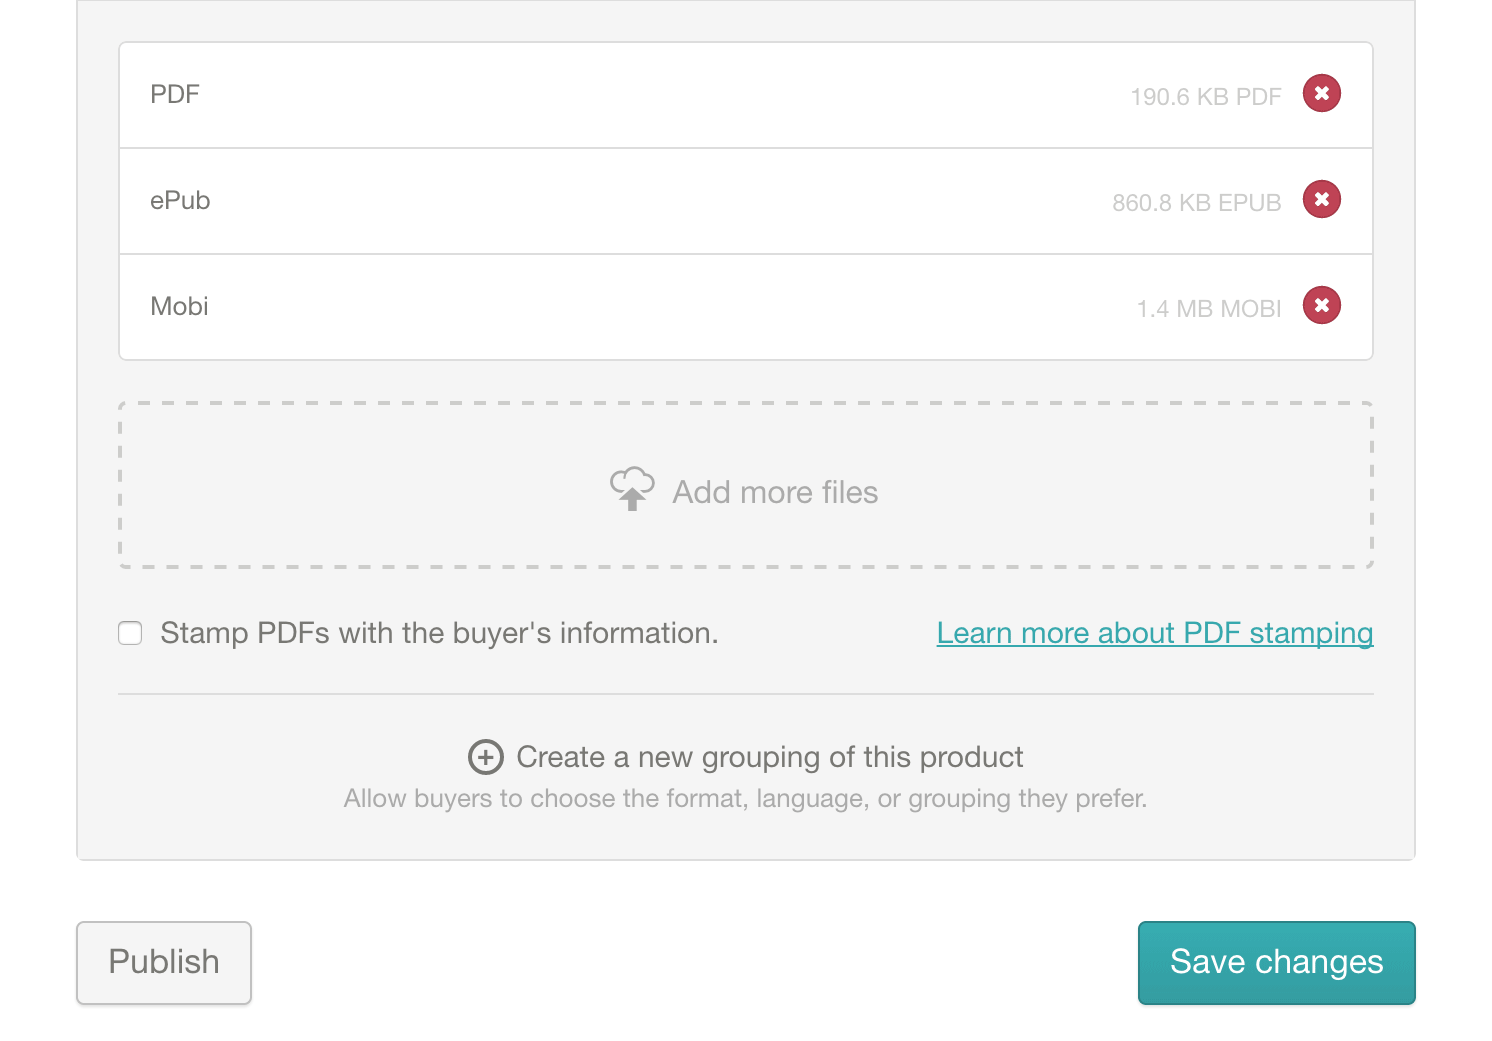Enable Stamp PDFs with buyer's information checkbox
The width and height of the screenshot is (1492, 1041).
pos(130,633)
